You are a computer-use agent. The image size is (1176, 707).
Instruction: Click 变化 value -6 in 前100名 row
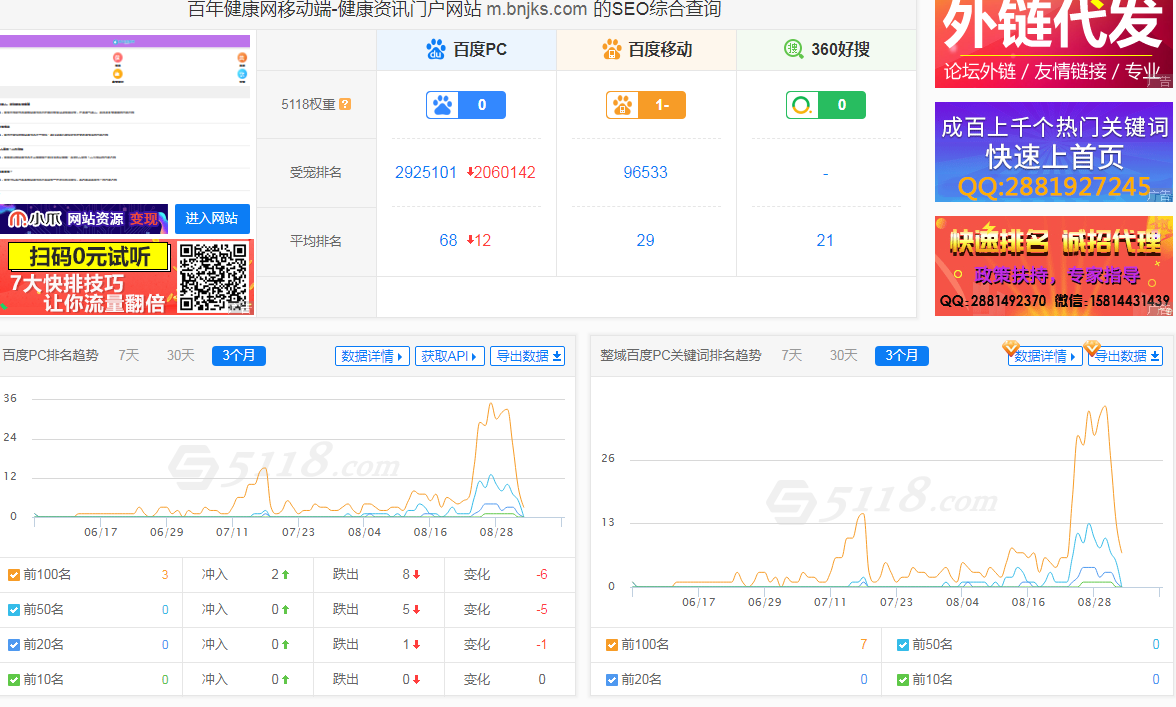[x=542, y=575]
